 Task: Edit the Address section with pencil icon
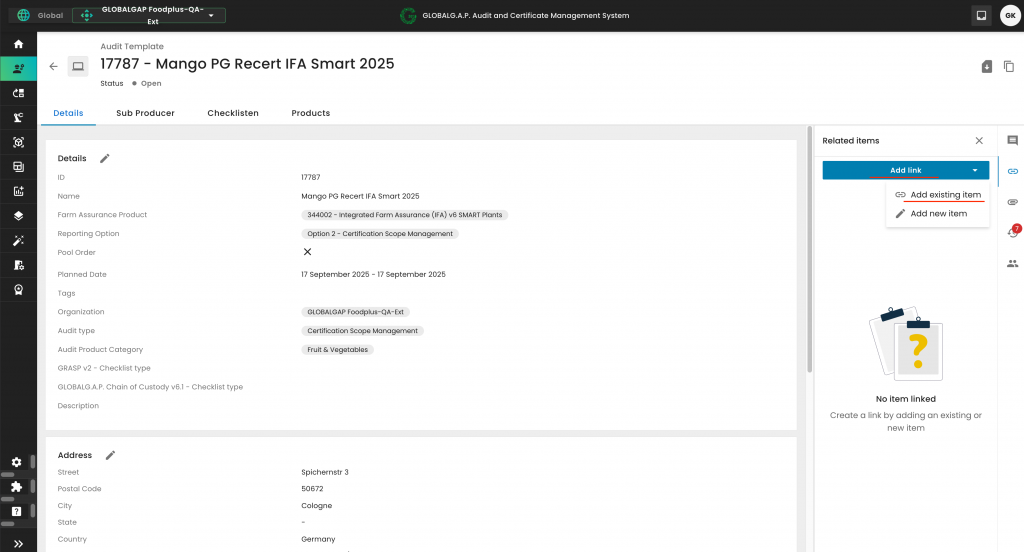click(x=111, y=455)
